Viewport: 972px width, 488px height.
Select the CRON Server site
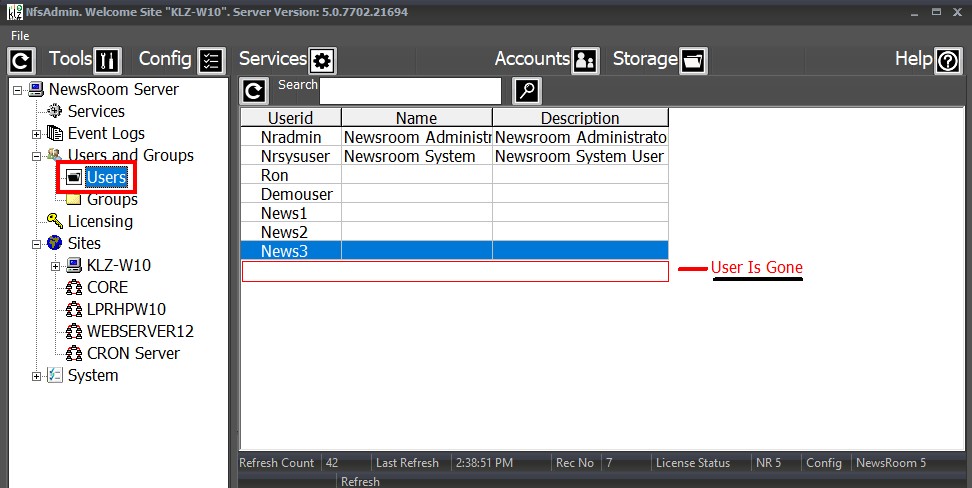coord(133,353)
